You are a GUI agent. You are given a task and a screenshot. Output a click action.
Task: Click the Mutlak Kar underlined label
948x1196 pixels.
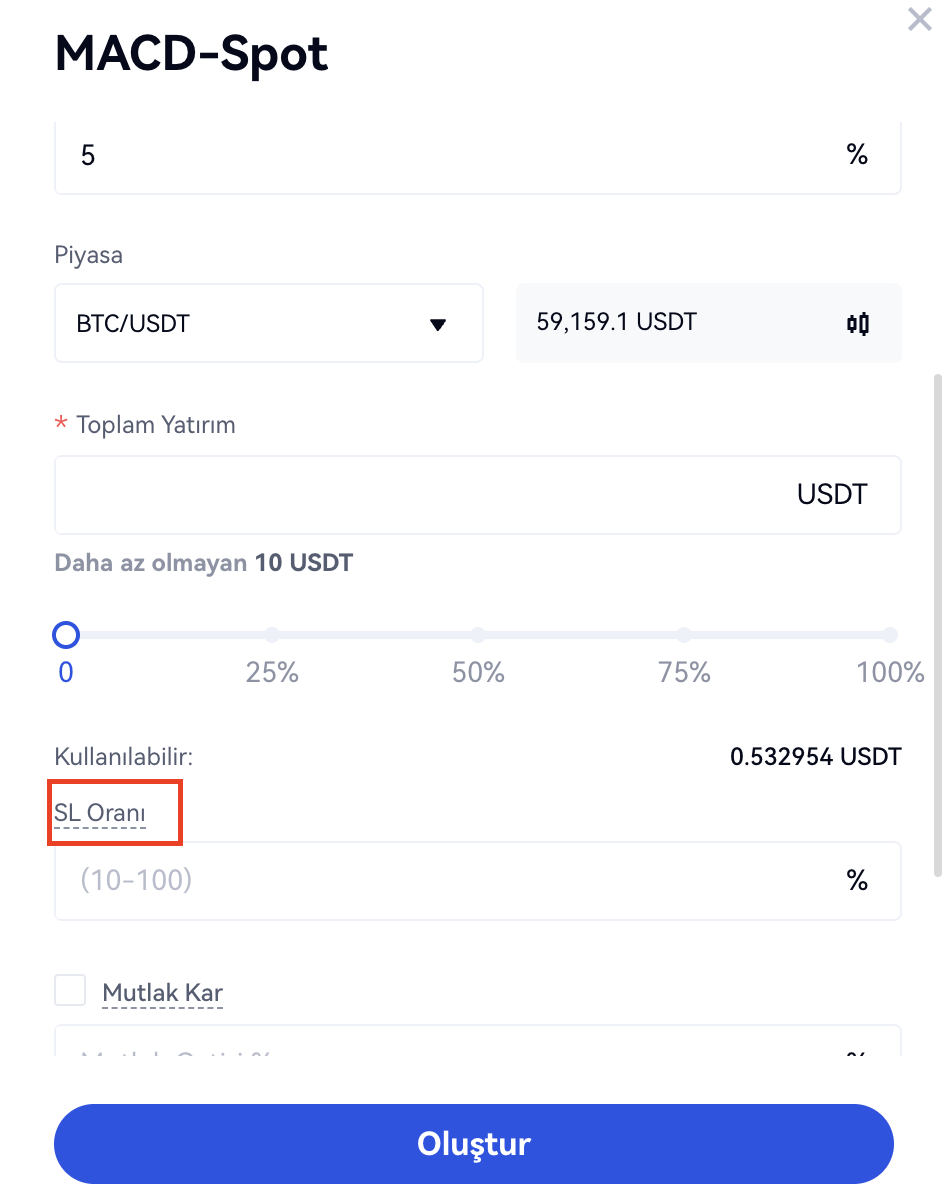click(x=162, y=994)
